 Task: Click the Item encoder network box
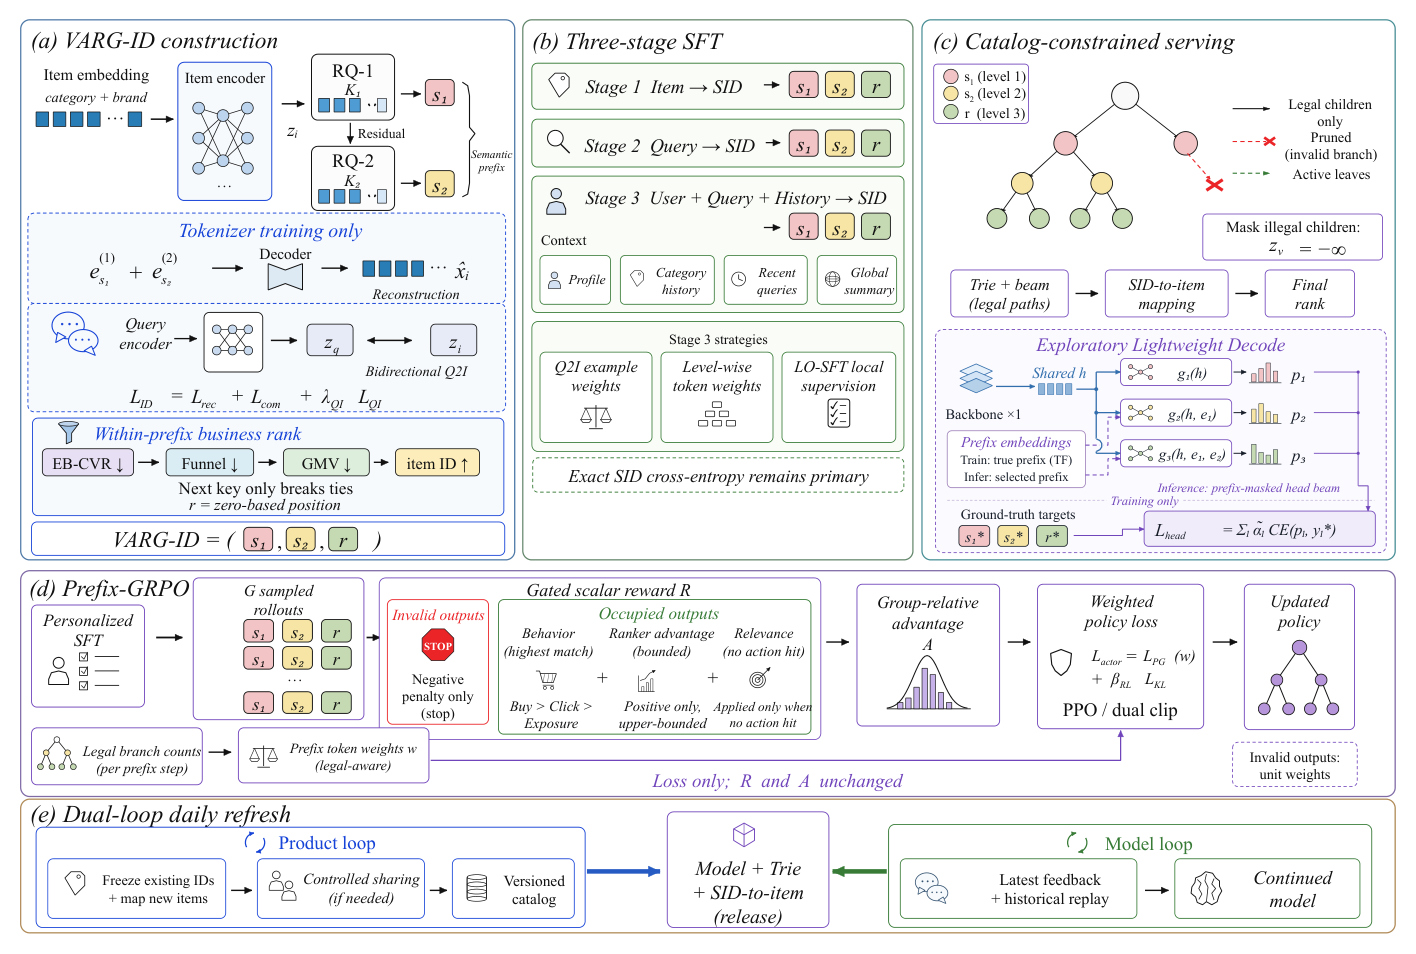pos(225,131)
